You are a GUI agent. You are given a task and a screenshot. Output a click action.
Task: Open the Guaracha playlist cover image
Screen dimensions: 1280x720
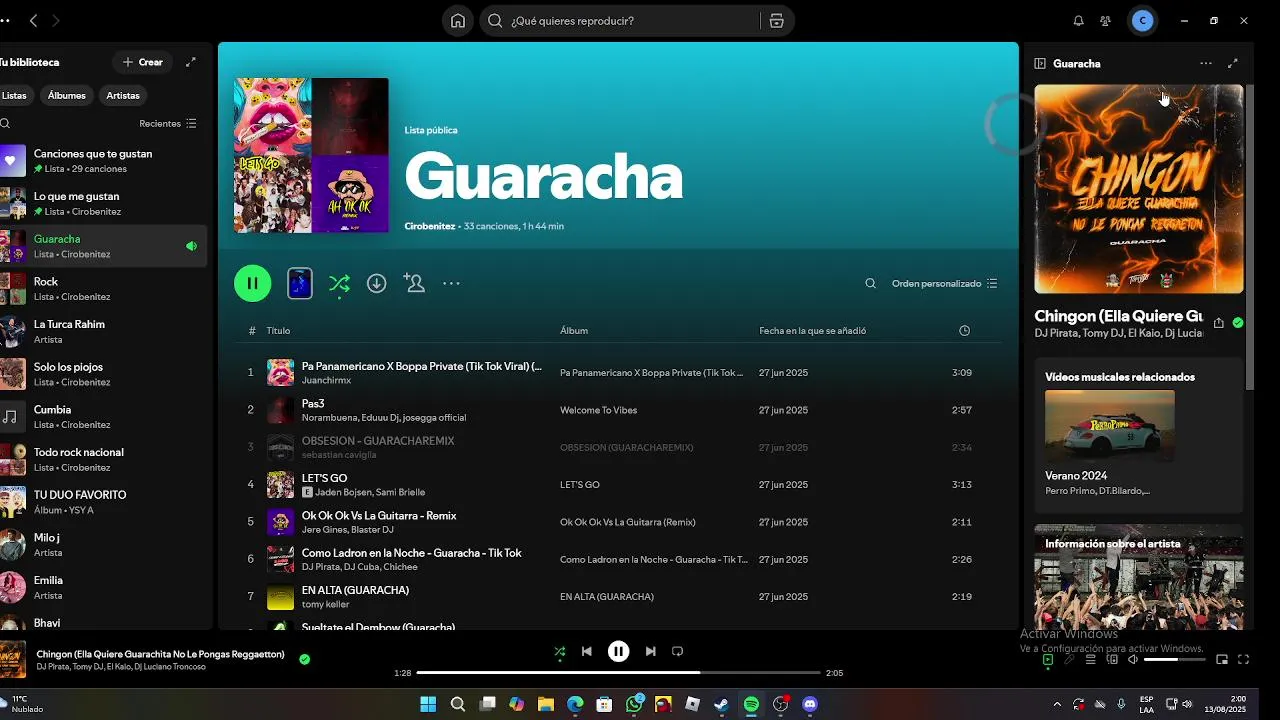tap(311, 155)
